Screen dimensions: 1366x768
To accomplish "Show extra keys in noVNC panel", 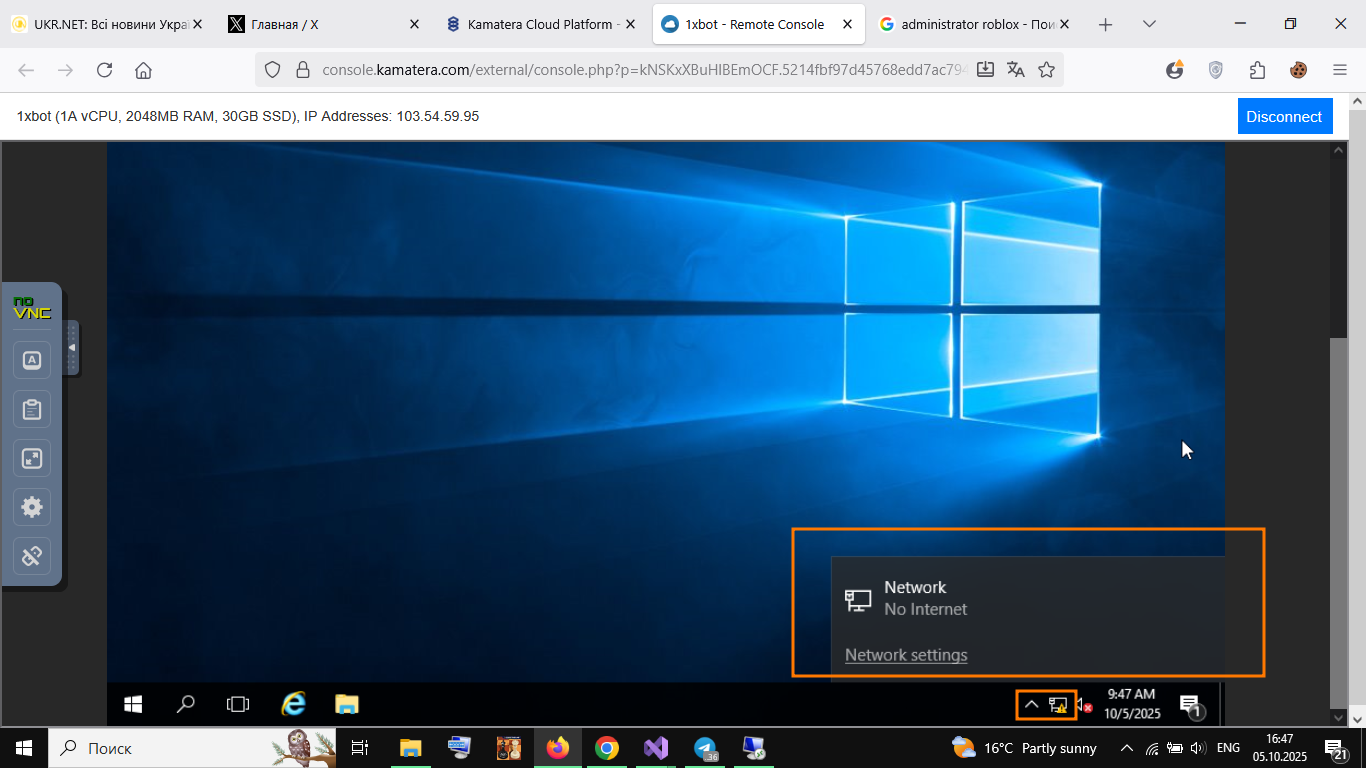I will coord(32,360).
